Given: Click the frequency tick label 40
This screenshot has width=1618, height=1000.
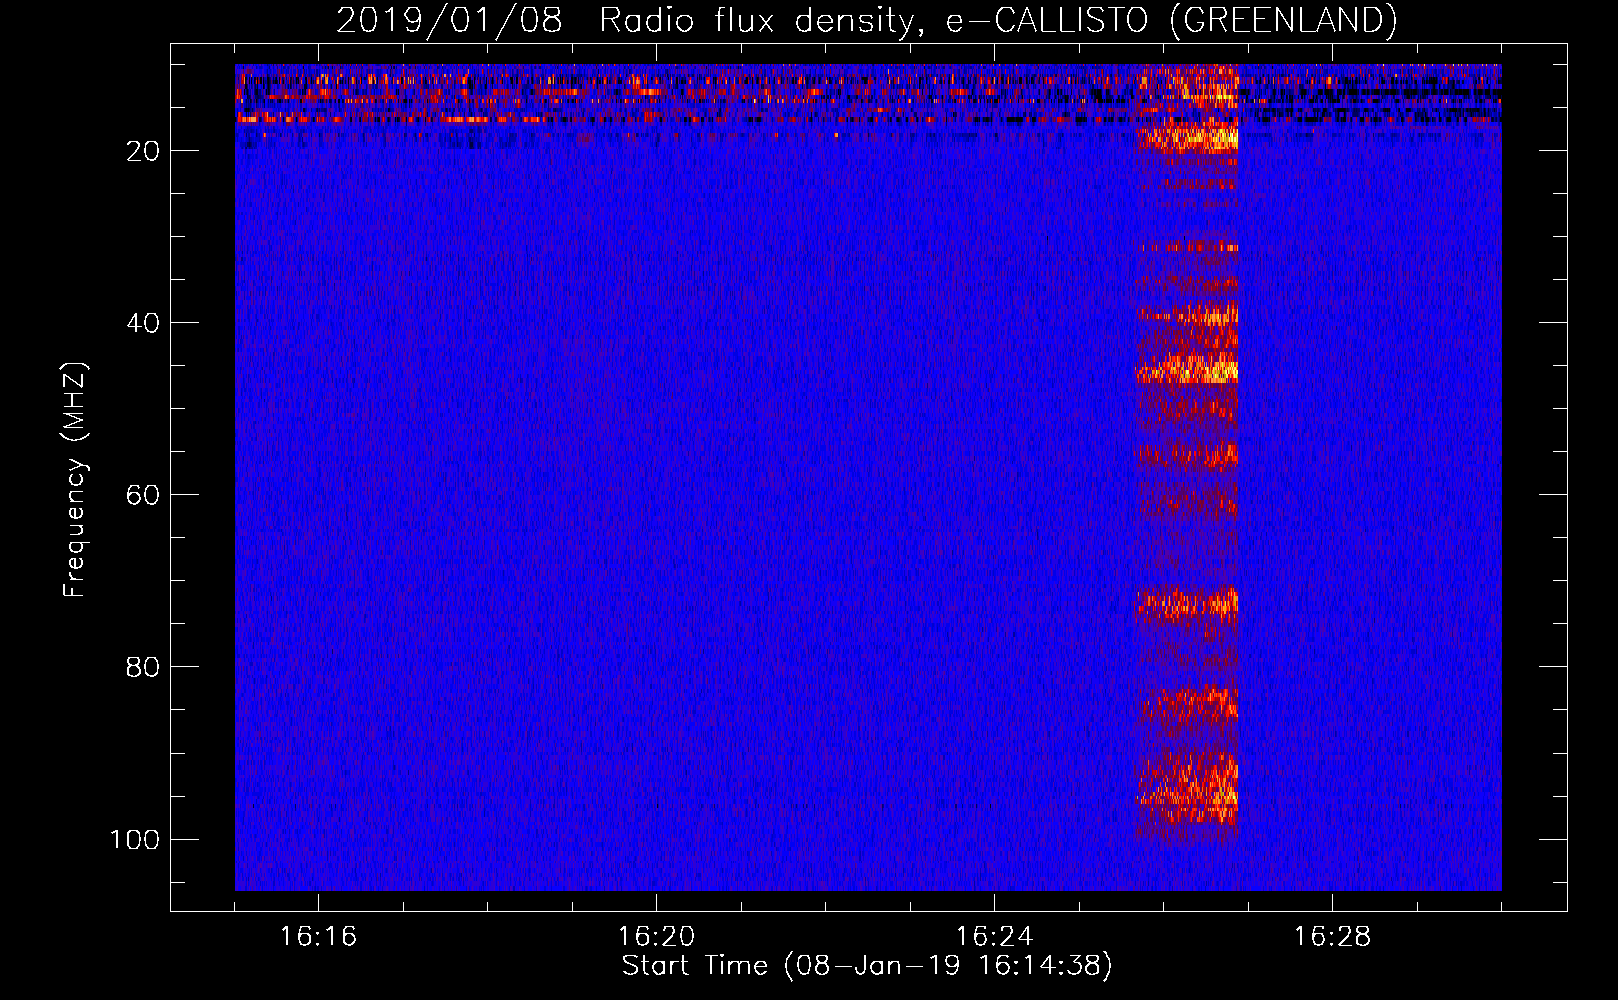Looking at the screenshot, I should coord(143,323).
